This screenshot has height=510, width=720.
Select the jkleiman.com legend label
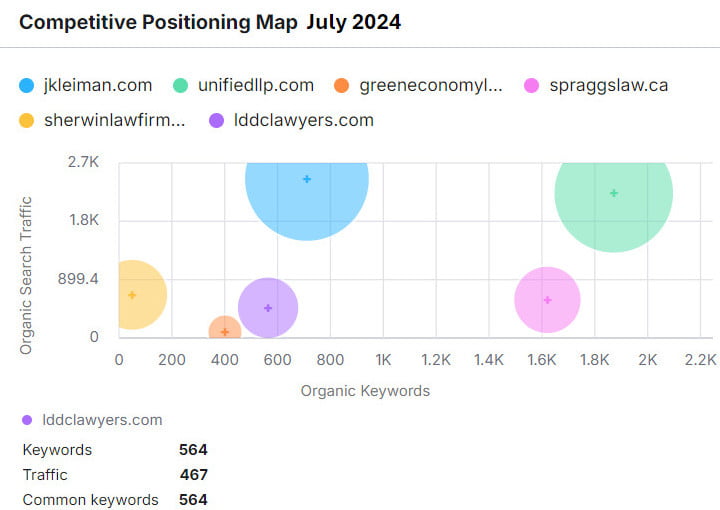click(x=98, y=85)
